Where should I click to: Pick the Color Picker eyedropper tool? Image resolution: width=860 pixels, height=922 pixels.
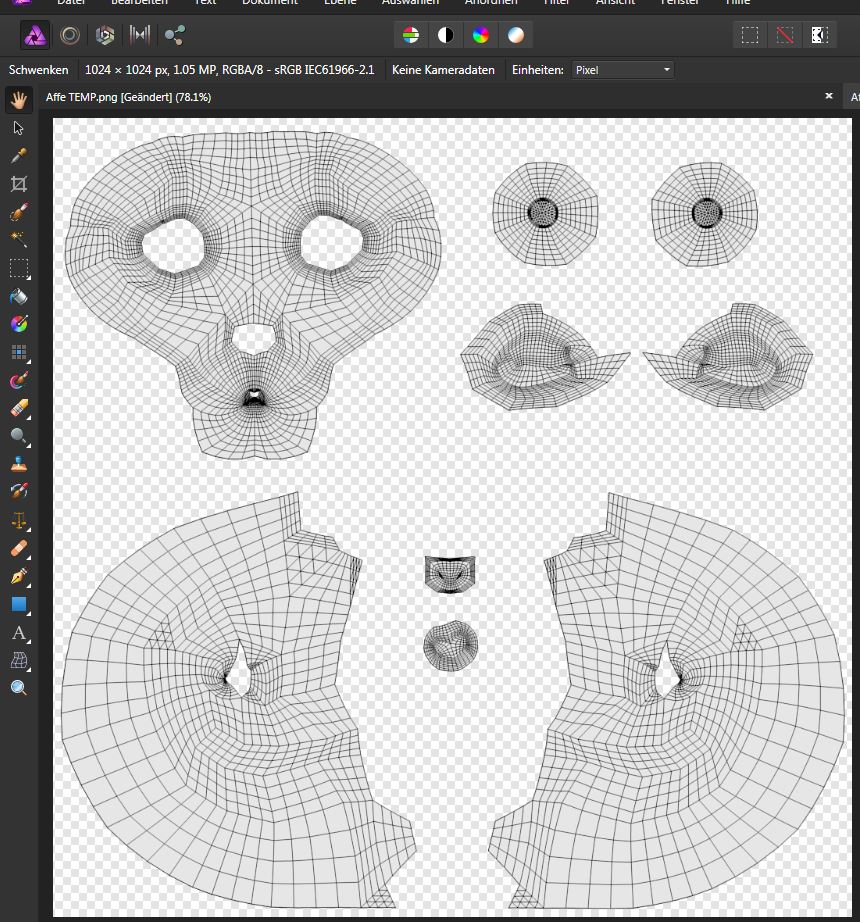coord(18,156)
